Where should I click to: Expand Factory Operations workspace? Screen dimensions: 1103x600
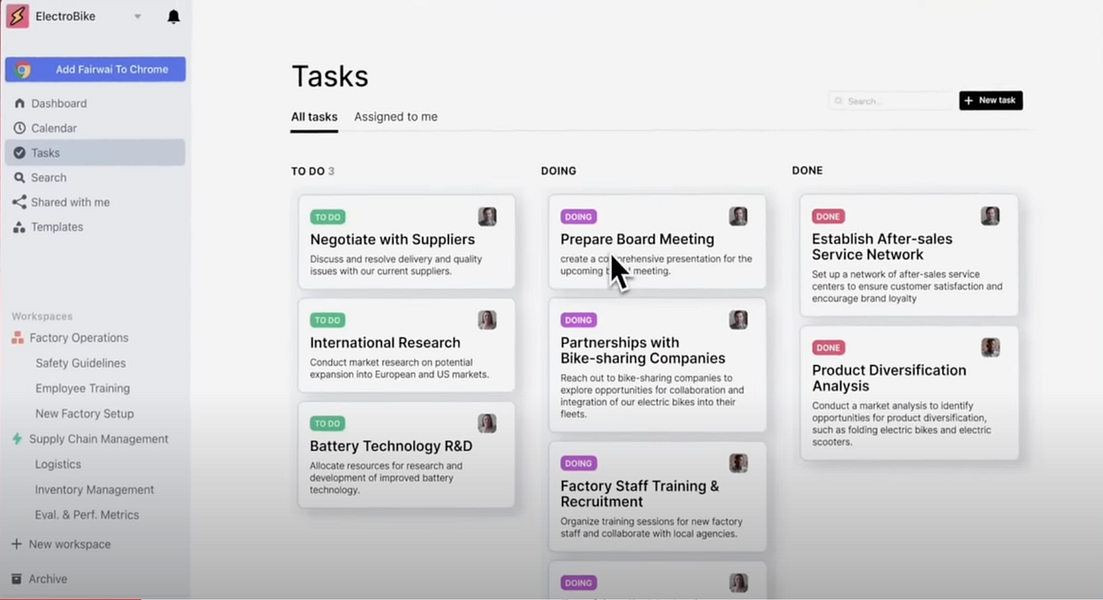(x=79, y=338)
